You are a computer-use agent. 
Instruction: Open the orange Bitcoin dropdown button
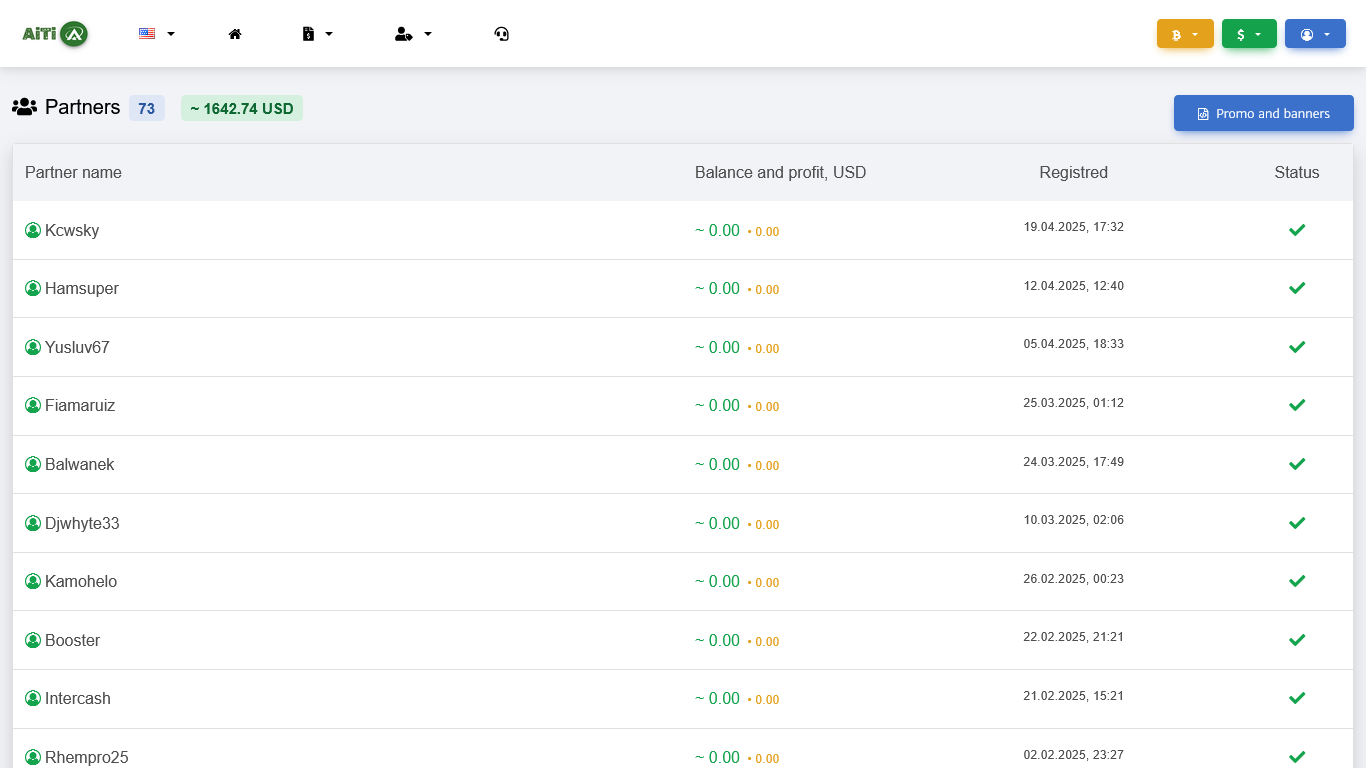coord(1185,34)
